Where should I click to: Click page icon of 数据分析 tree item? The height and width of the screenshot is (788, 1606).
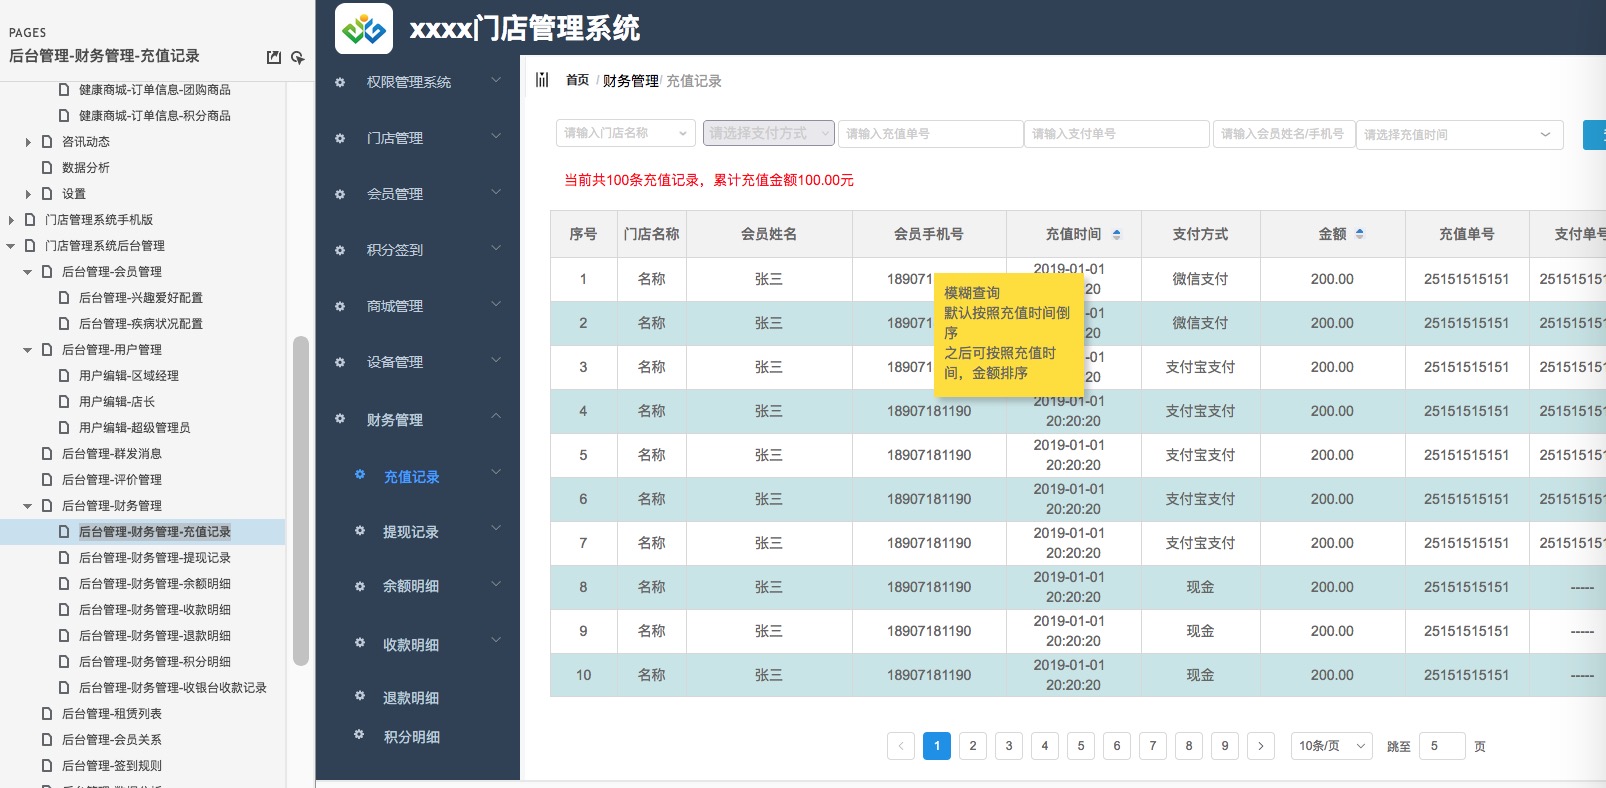[x=47, y=168]
